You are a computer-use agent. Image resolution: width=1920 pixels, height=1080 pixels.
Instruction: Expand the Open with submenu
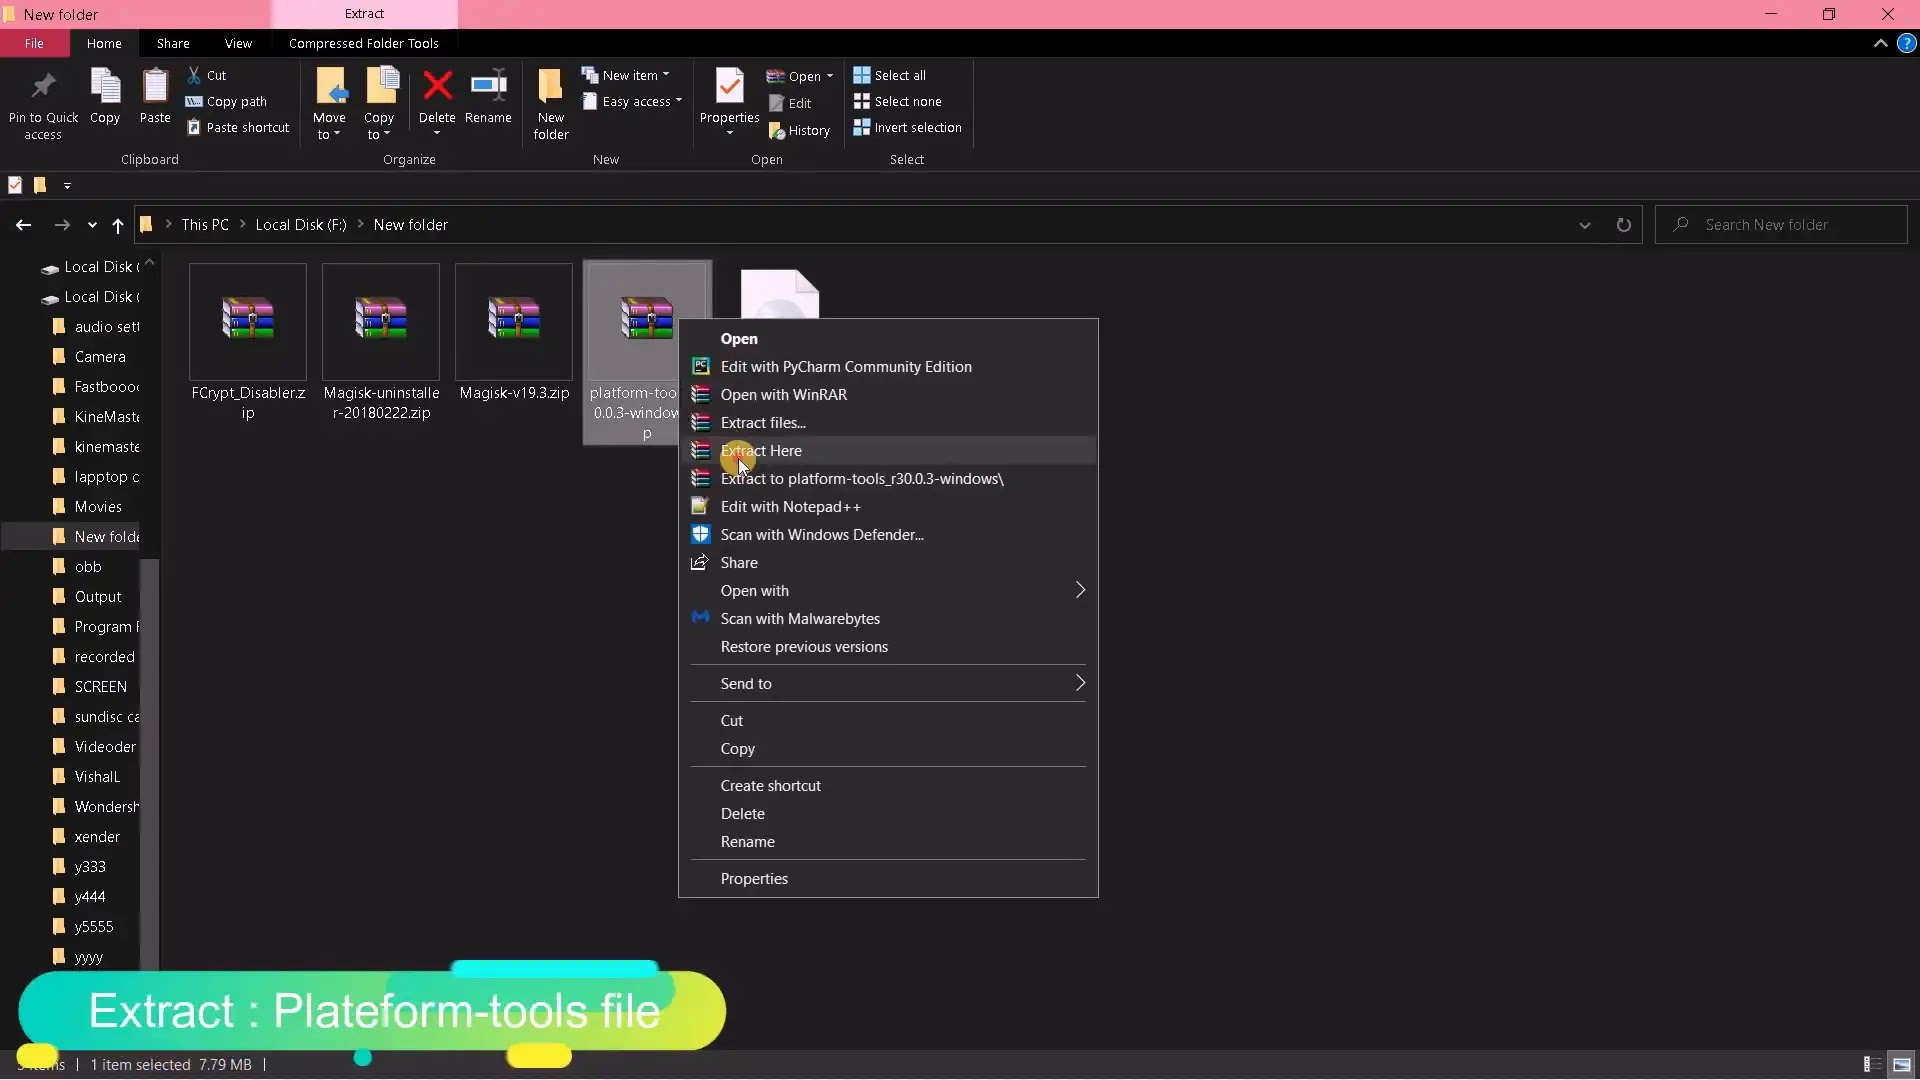pyautogui.click(x=1080, y=590)
